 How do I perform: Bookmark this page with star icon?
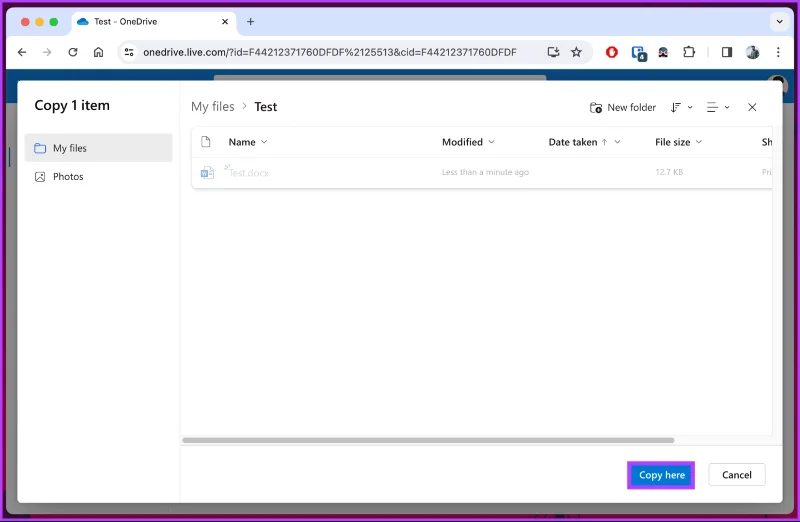pos(576,52)
